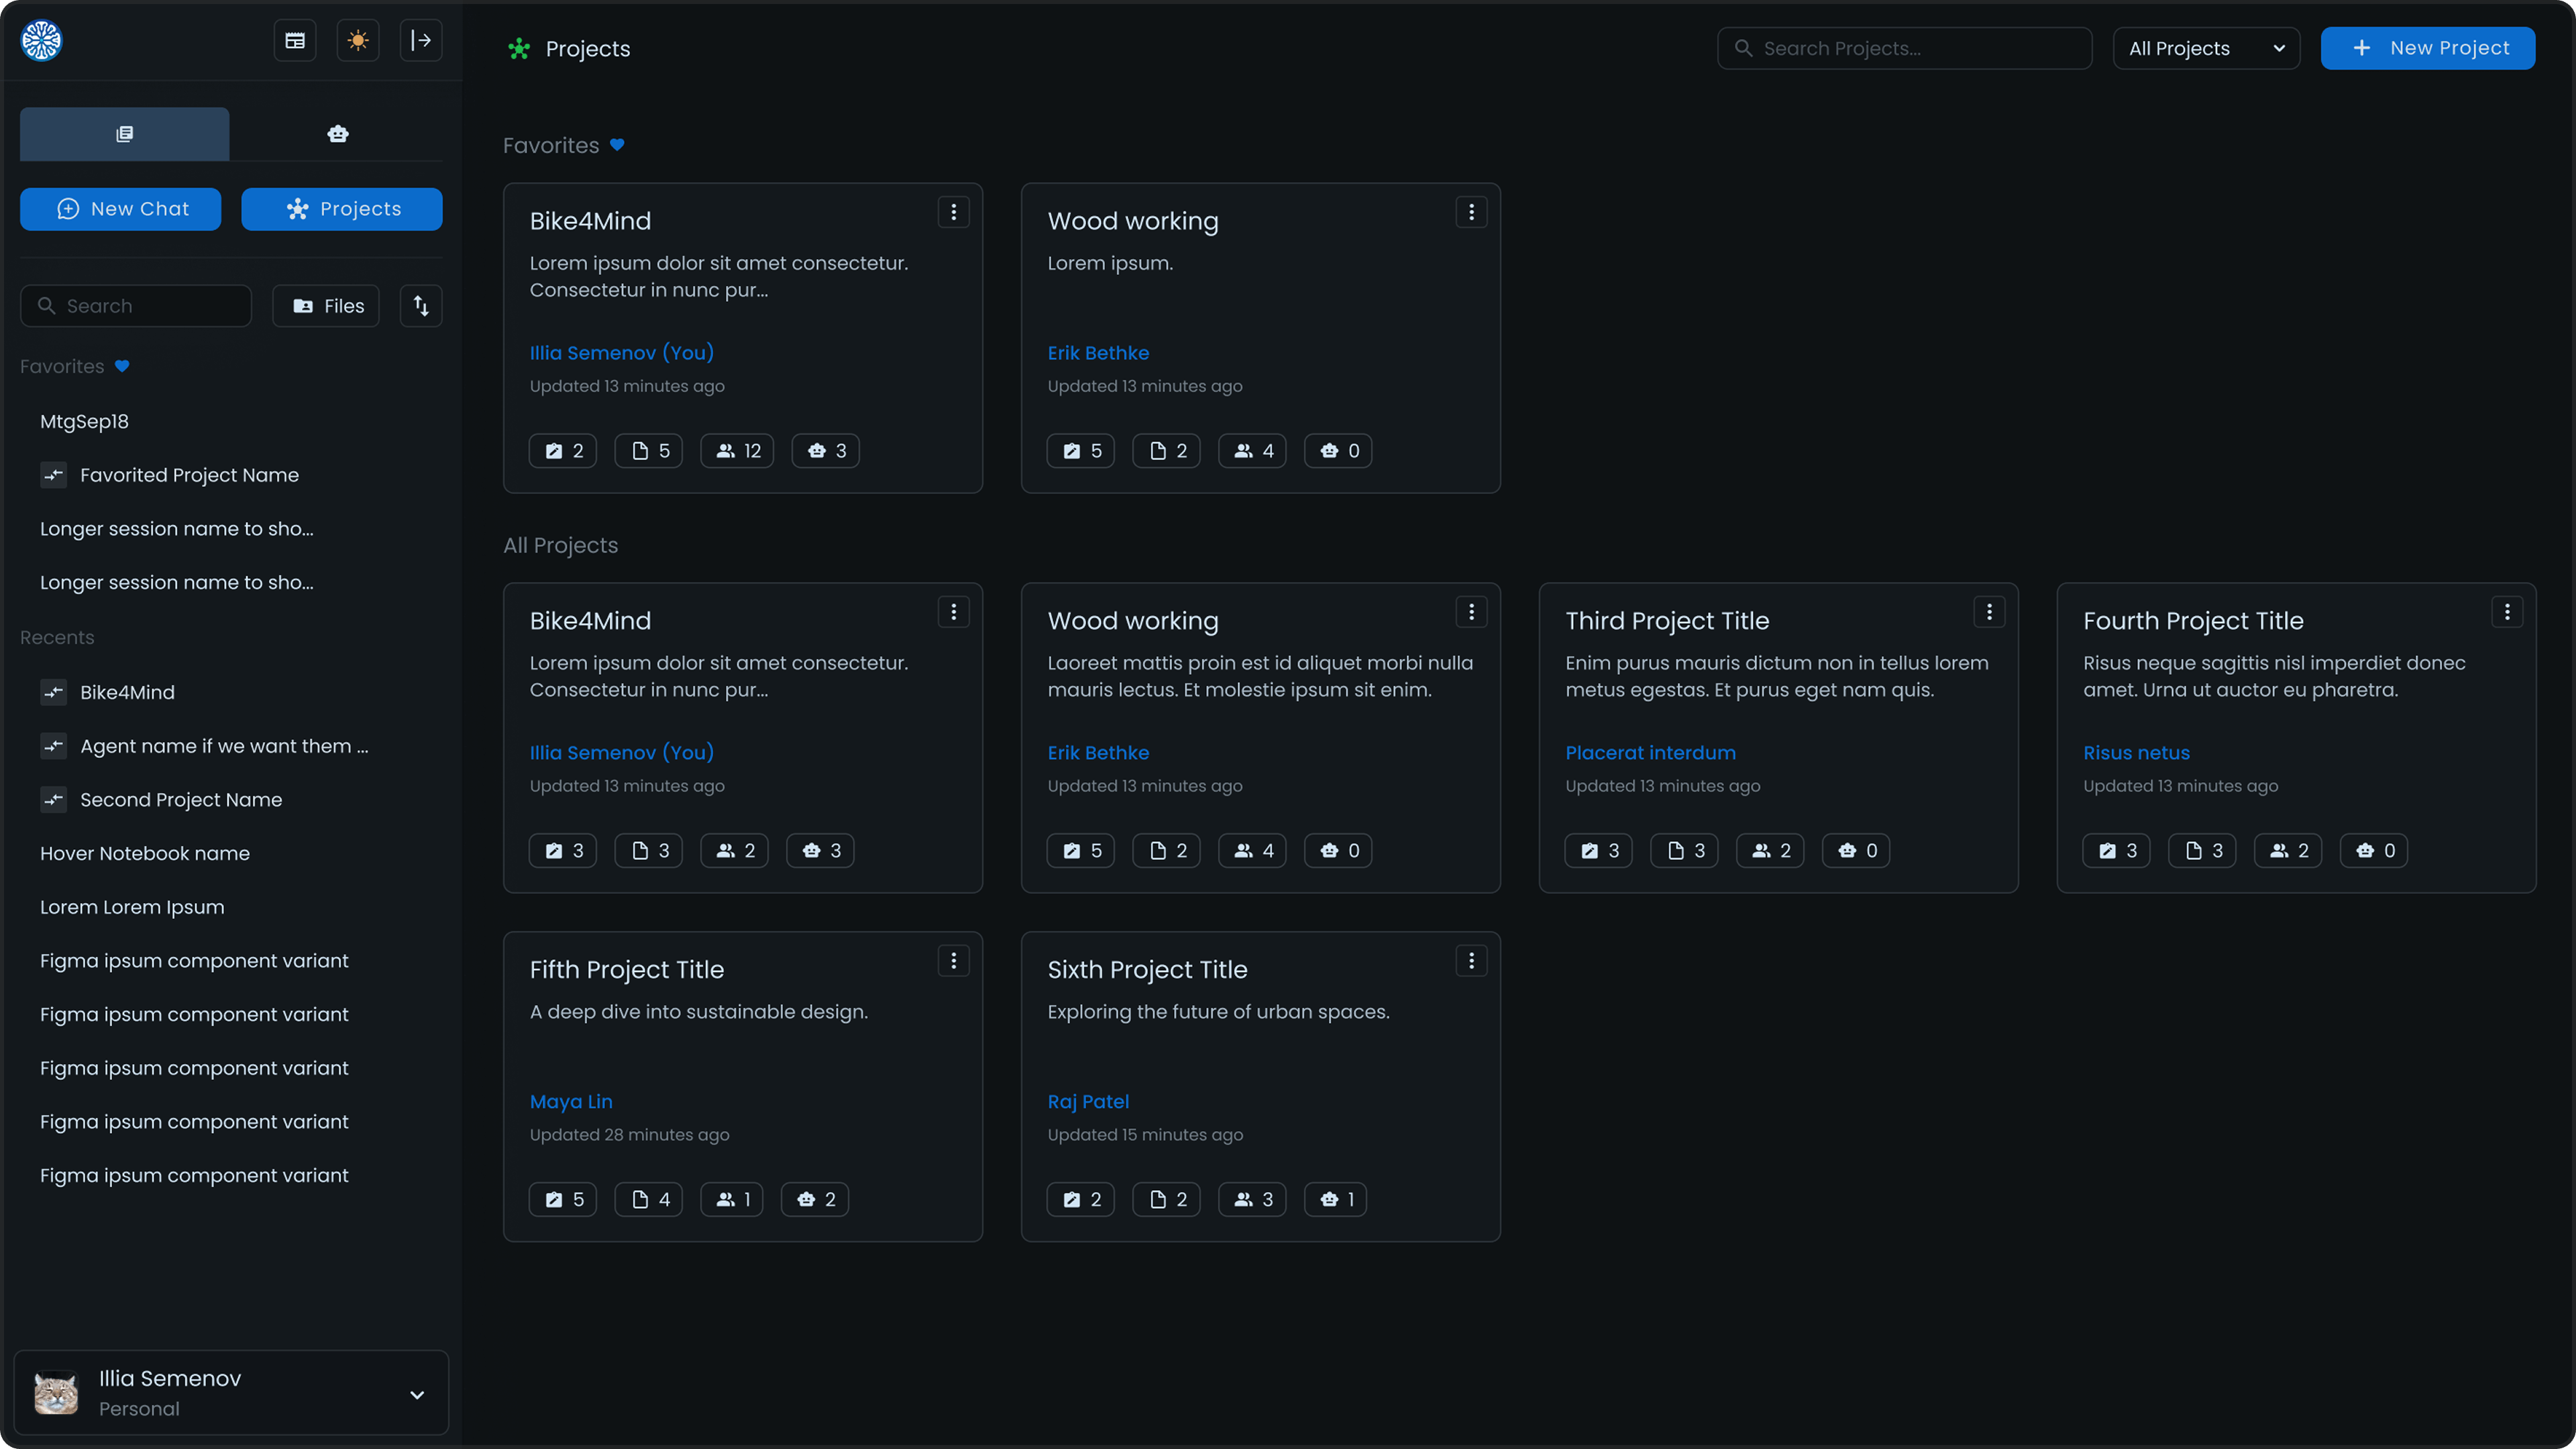Toggle the Favorites heart in the sidebar

pyautogui.click(x=122, y=366)
